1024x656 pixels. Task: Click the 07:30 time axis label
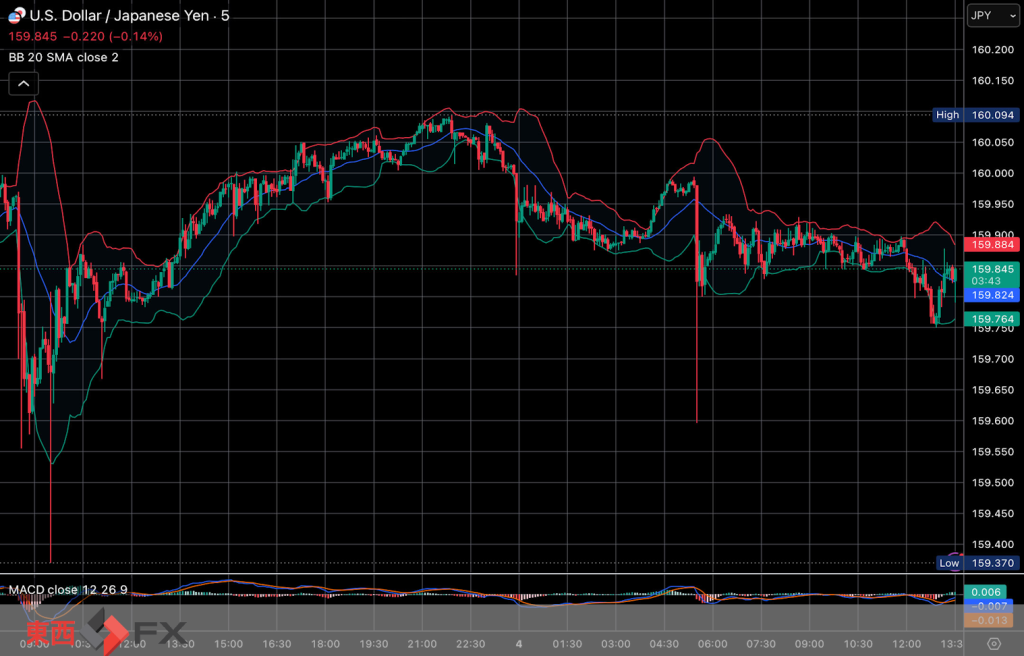click(760, 644)
